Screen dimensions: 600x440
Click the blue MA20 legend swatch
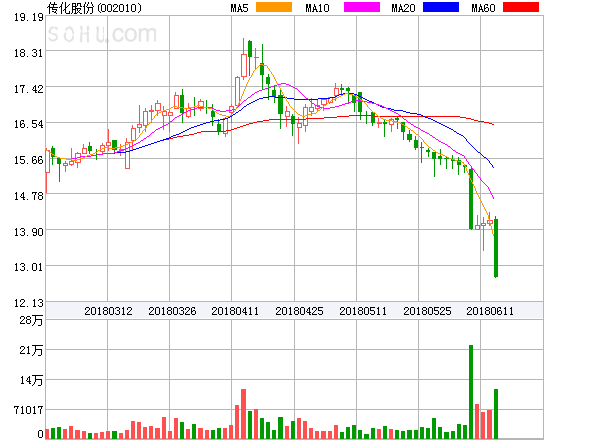pyautogui.click(x=441, y=7)
